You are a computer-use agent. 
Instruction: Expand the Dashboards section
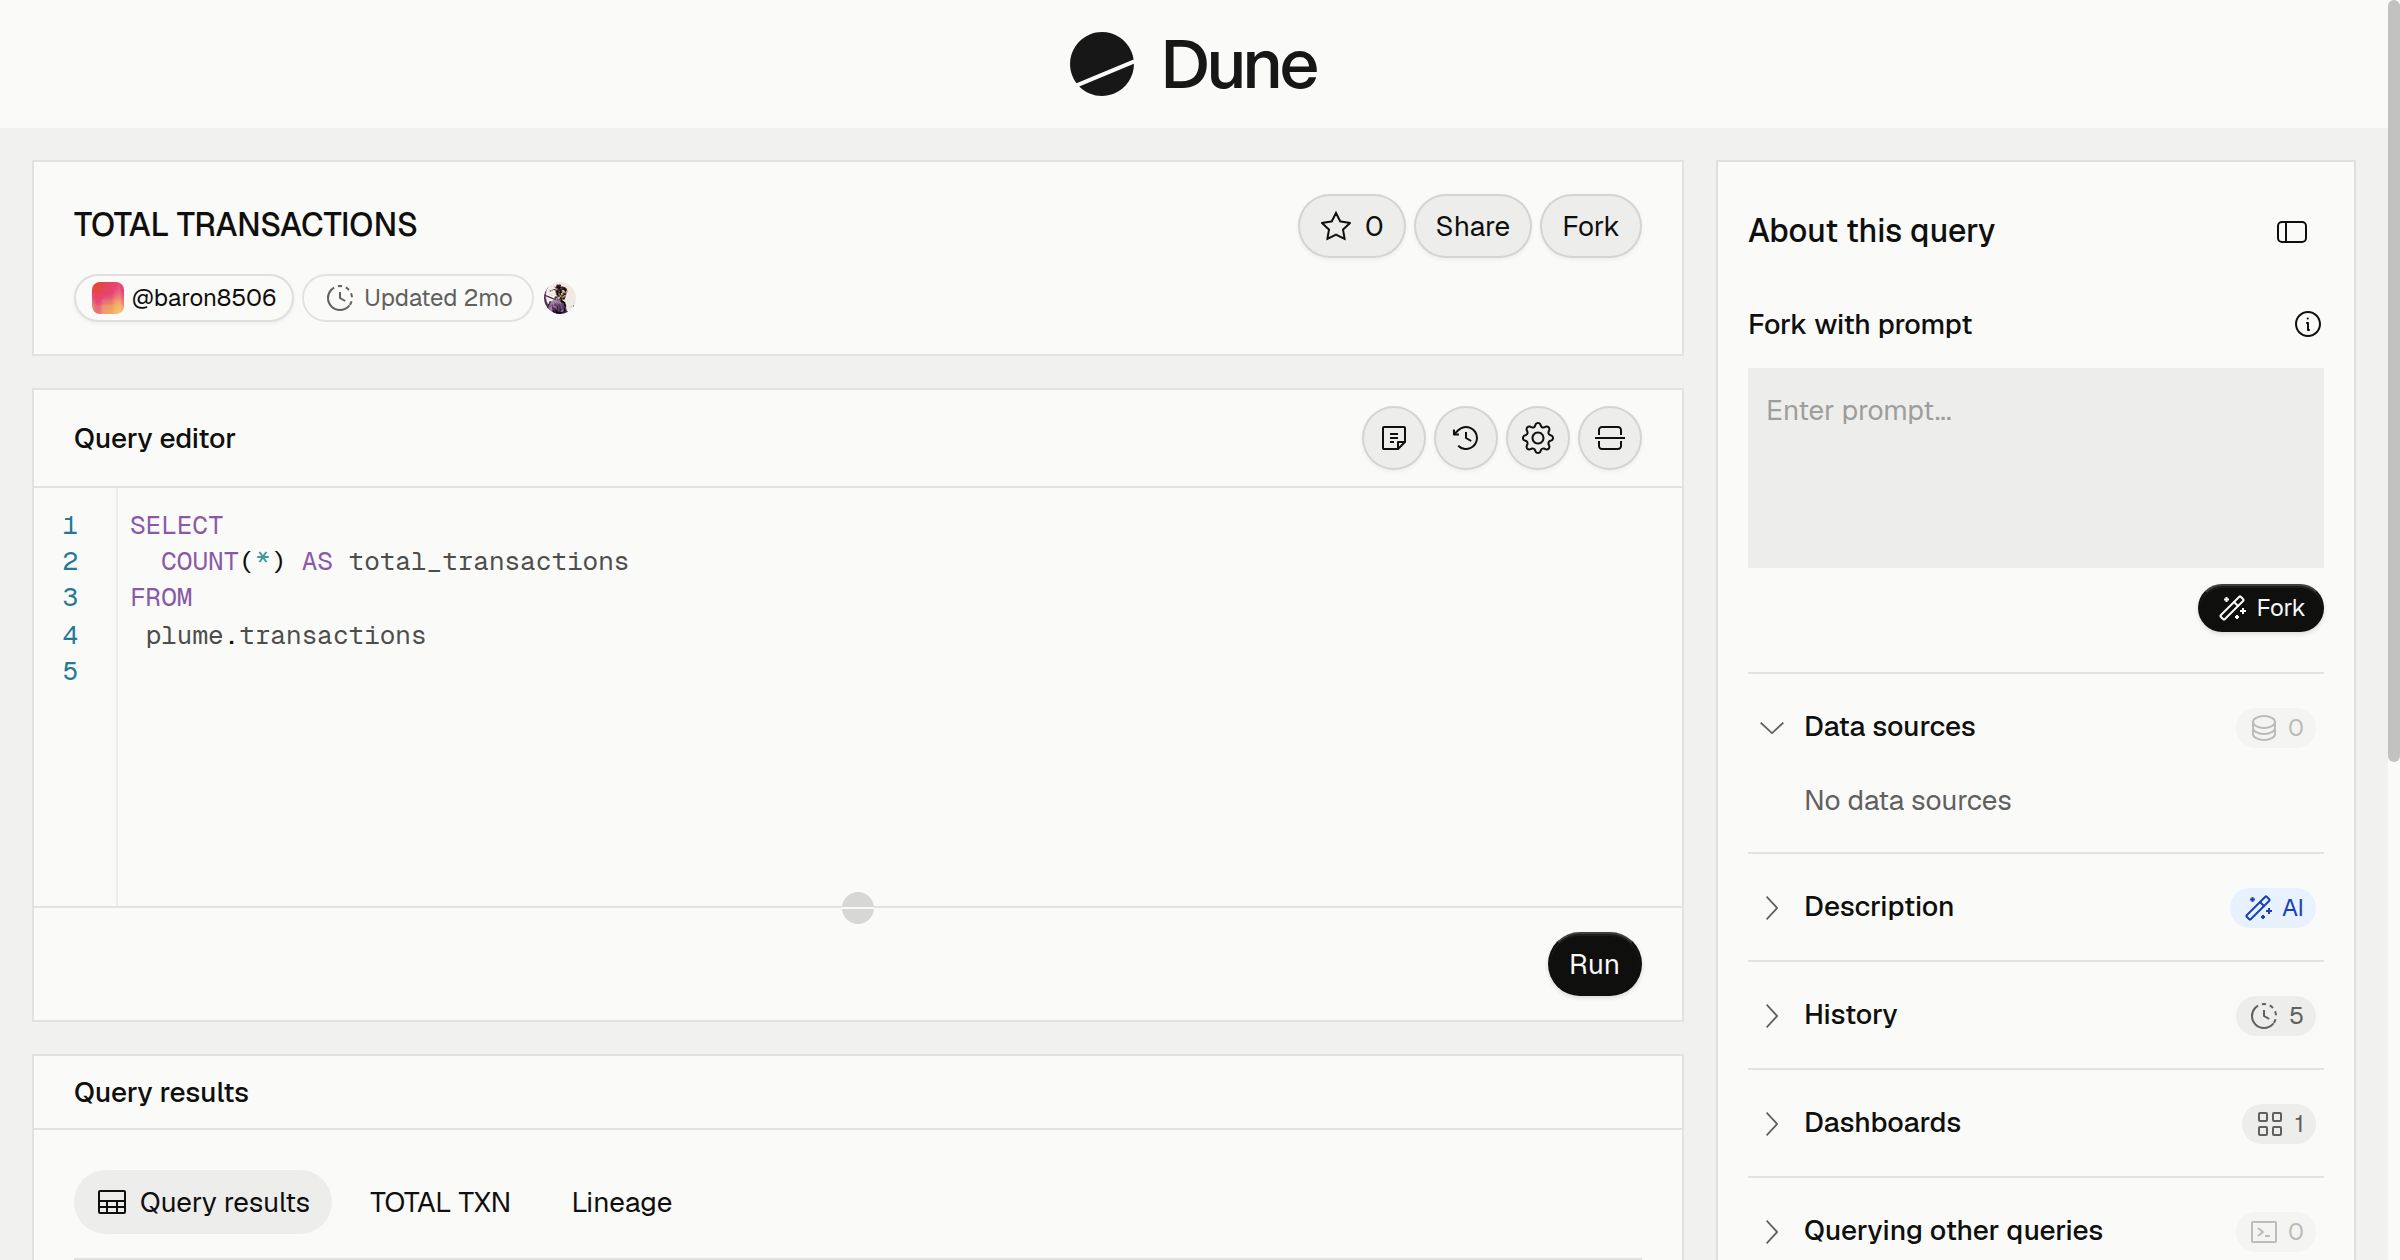click(x=1771, y=1123)
